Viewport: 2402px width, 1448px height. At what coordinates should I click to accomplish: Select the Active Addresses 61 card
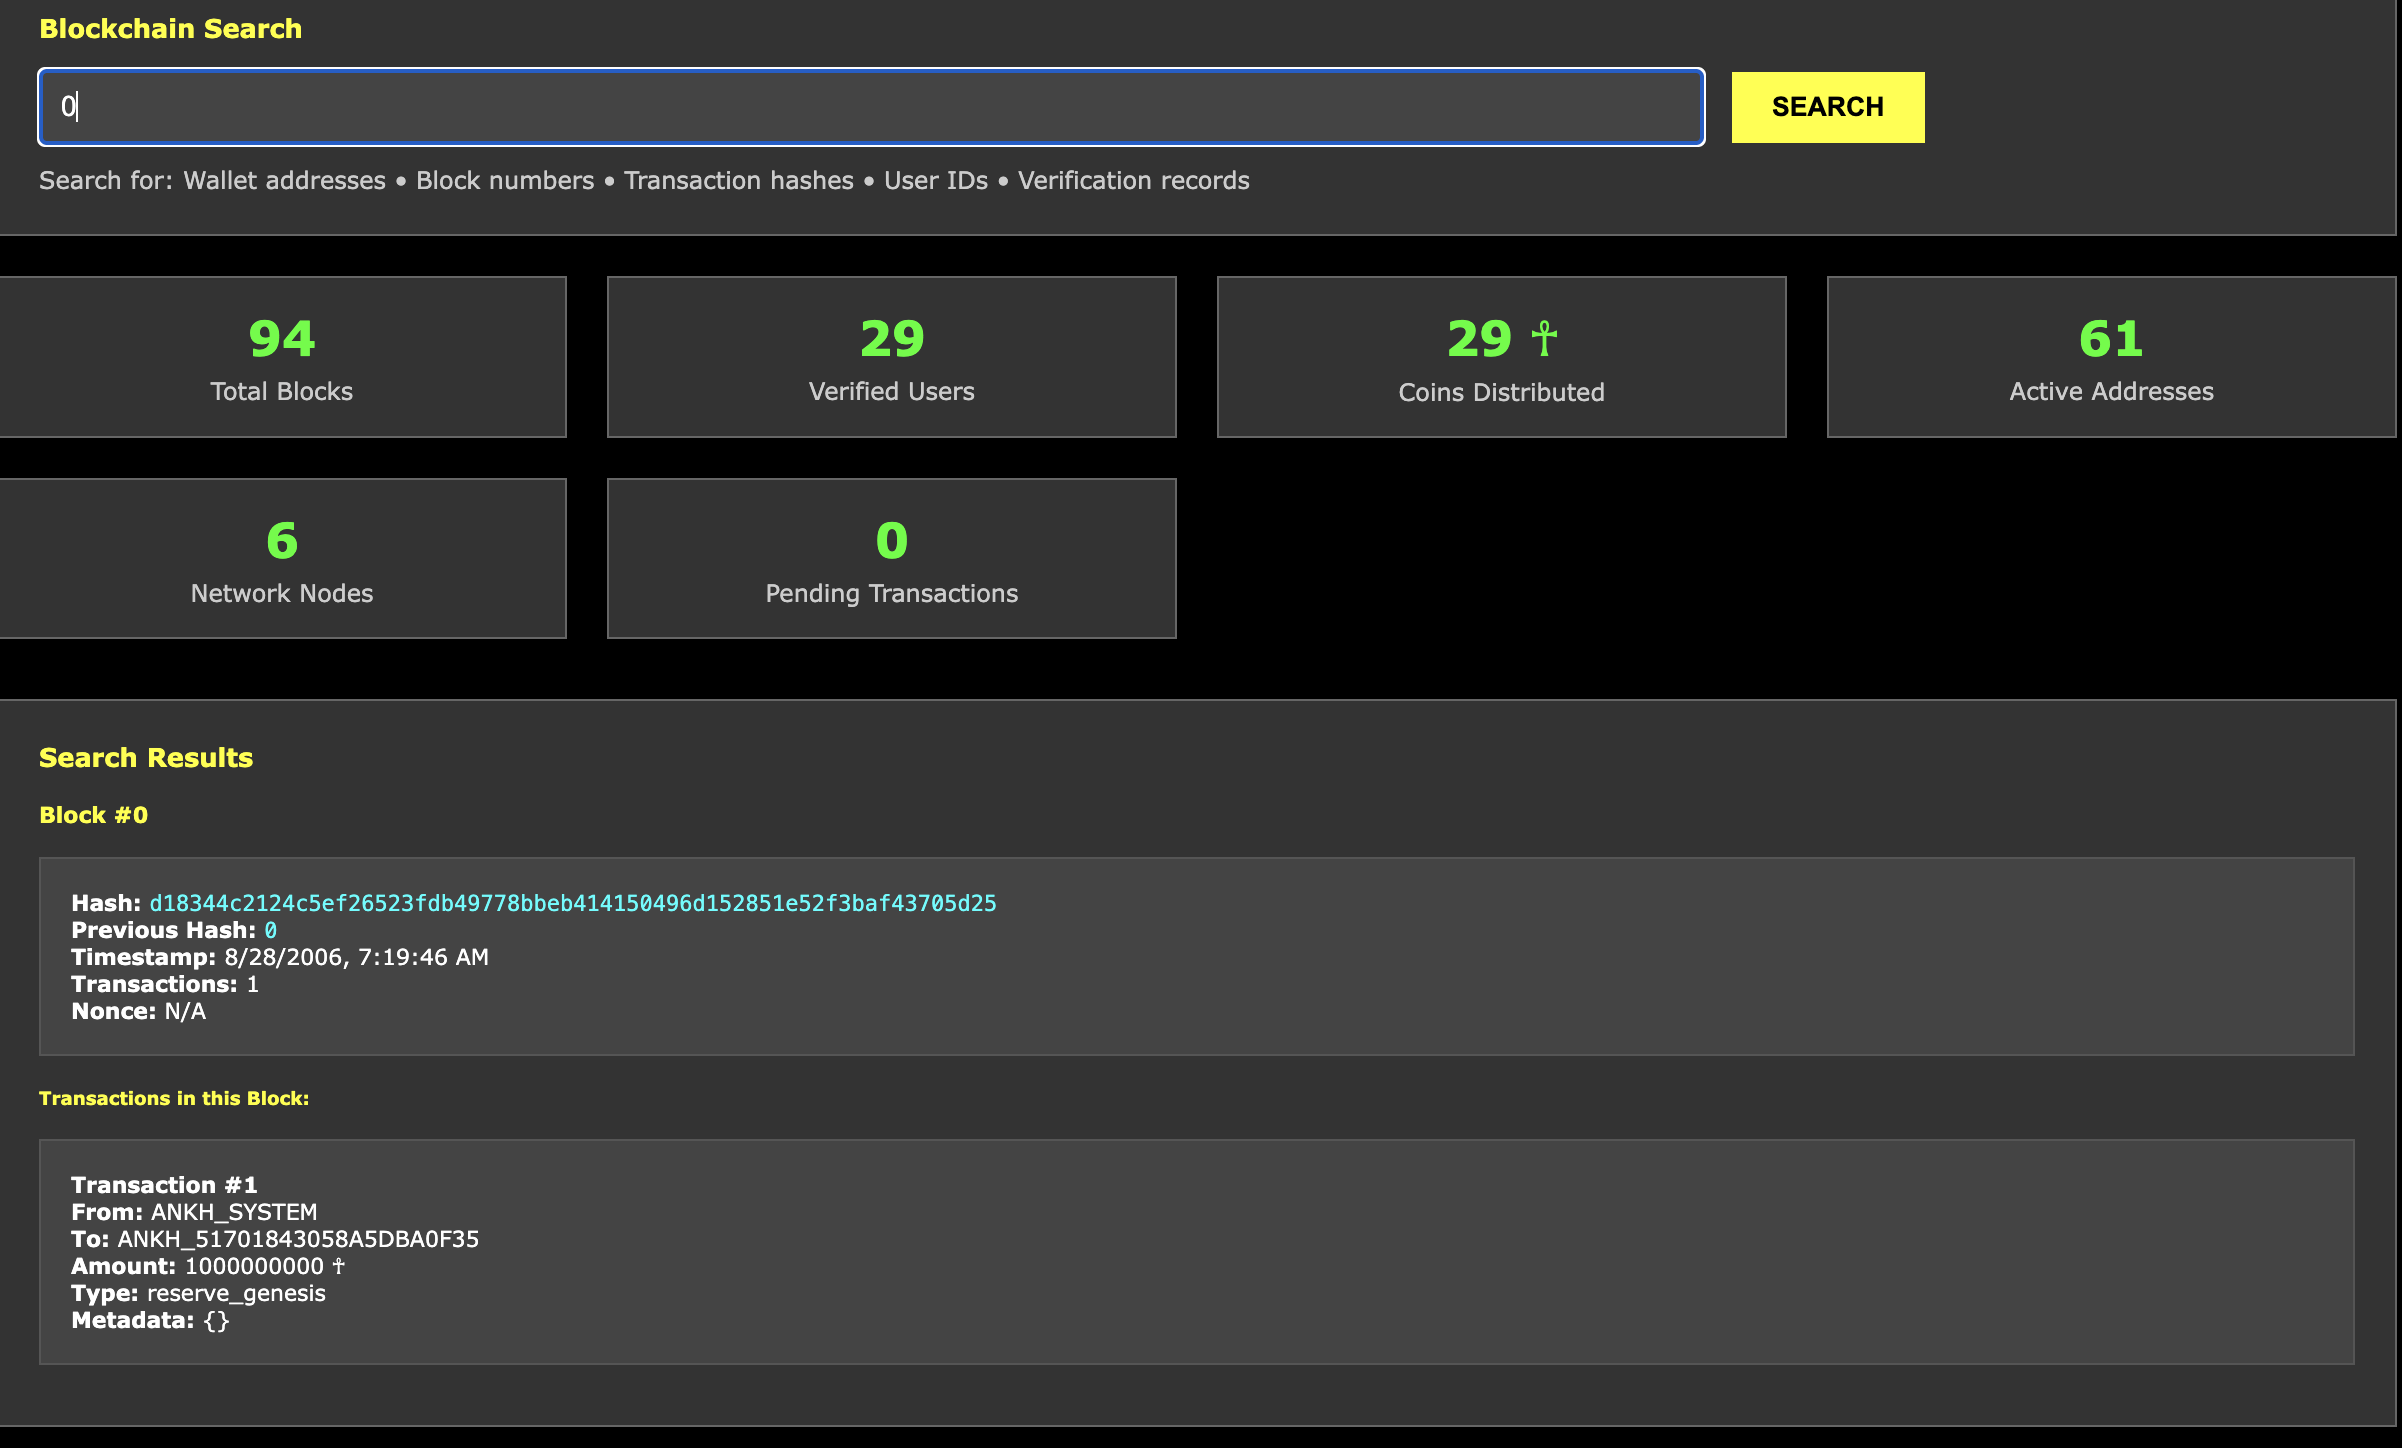point(2111,357)
